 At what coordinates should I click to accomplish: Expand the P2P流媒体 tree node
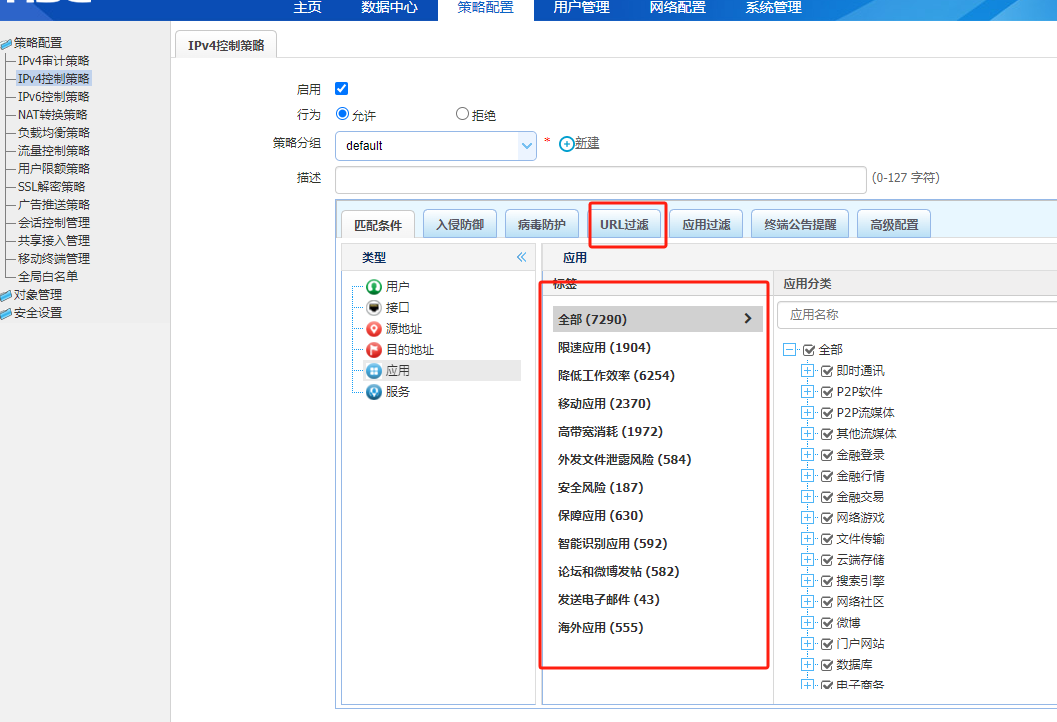[808, 412]
